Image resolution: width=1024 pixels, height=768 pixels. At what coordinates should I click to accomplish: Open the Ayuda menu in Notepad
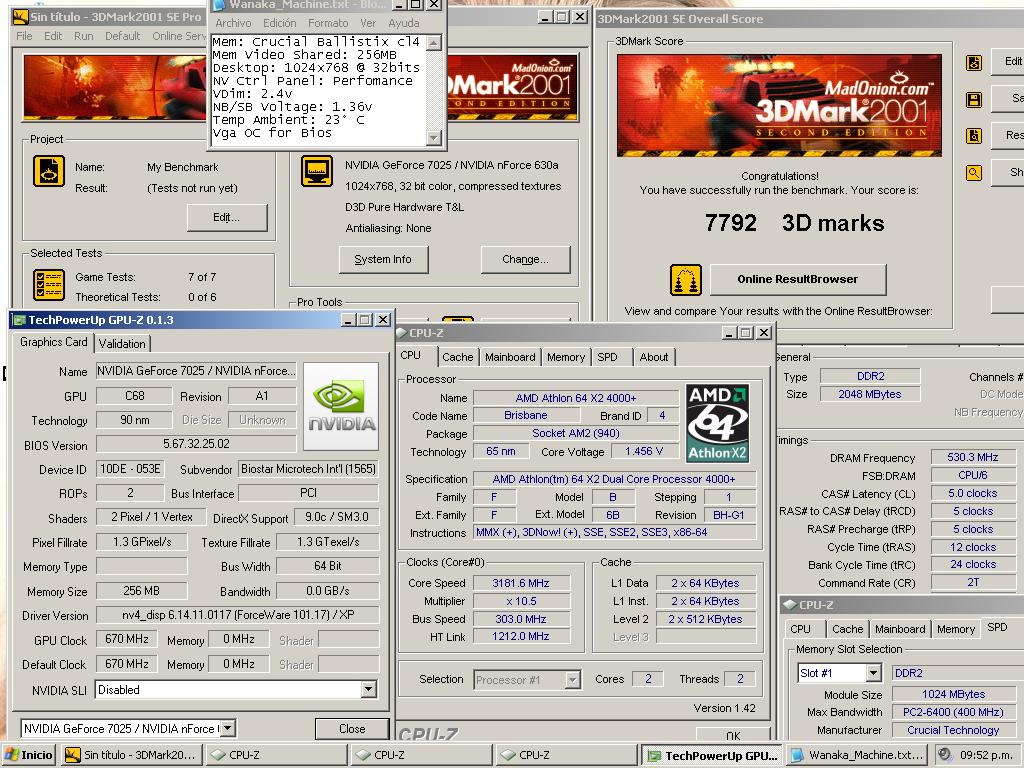coord(404,23)
